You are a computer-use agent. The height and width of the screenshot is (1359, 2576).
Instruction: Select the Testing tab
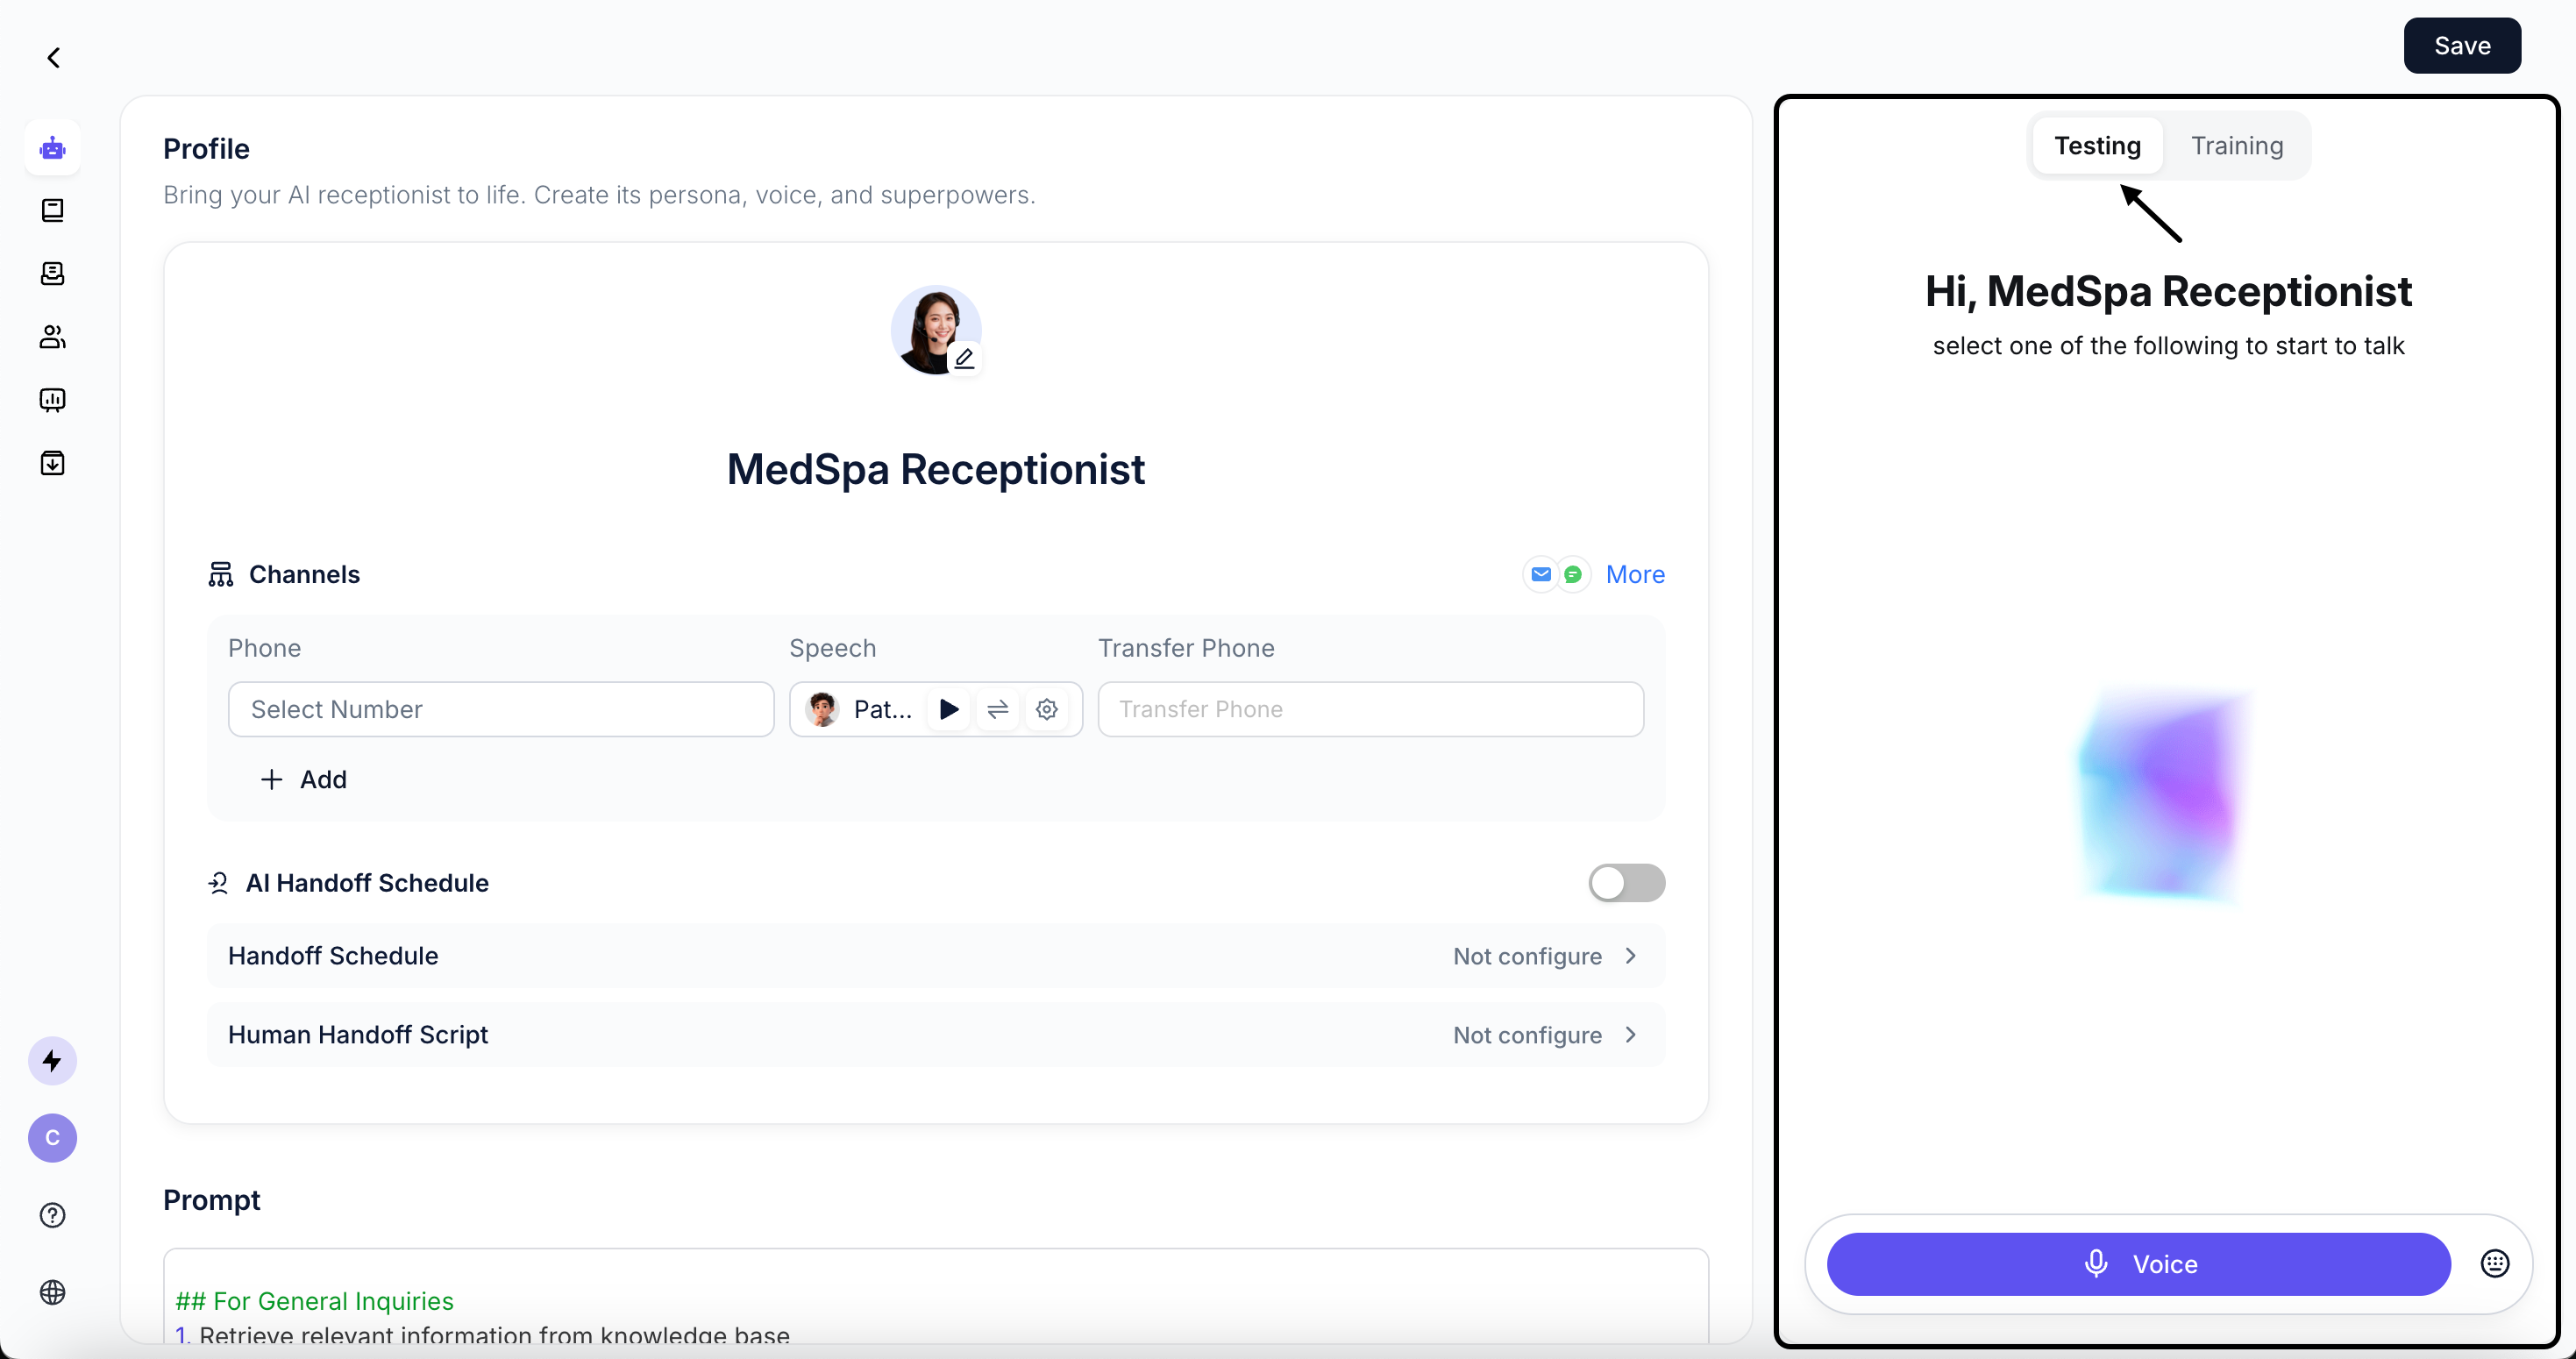point(2097,146)
